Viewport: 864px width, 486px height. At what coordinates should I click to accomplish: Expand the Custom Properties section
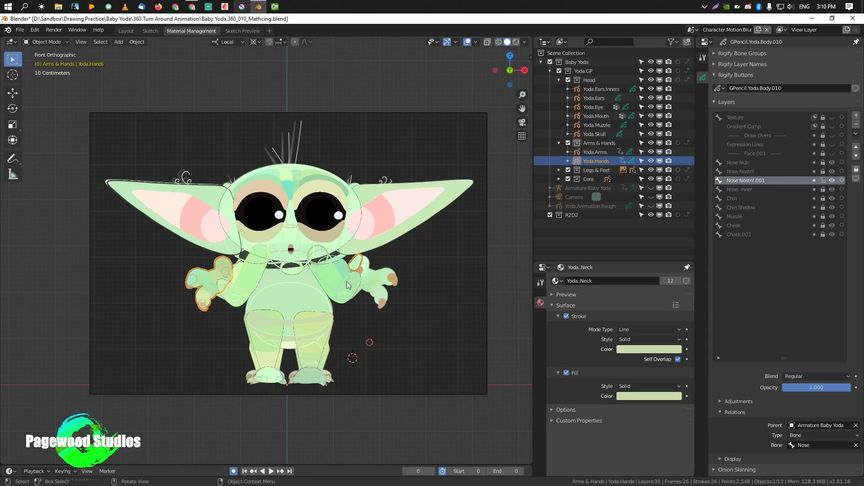point(580,420)
